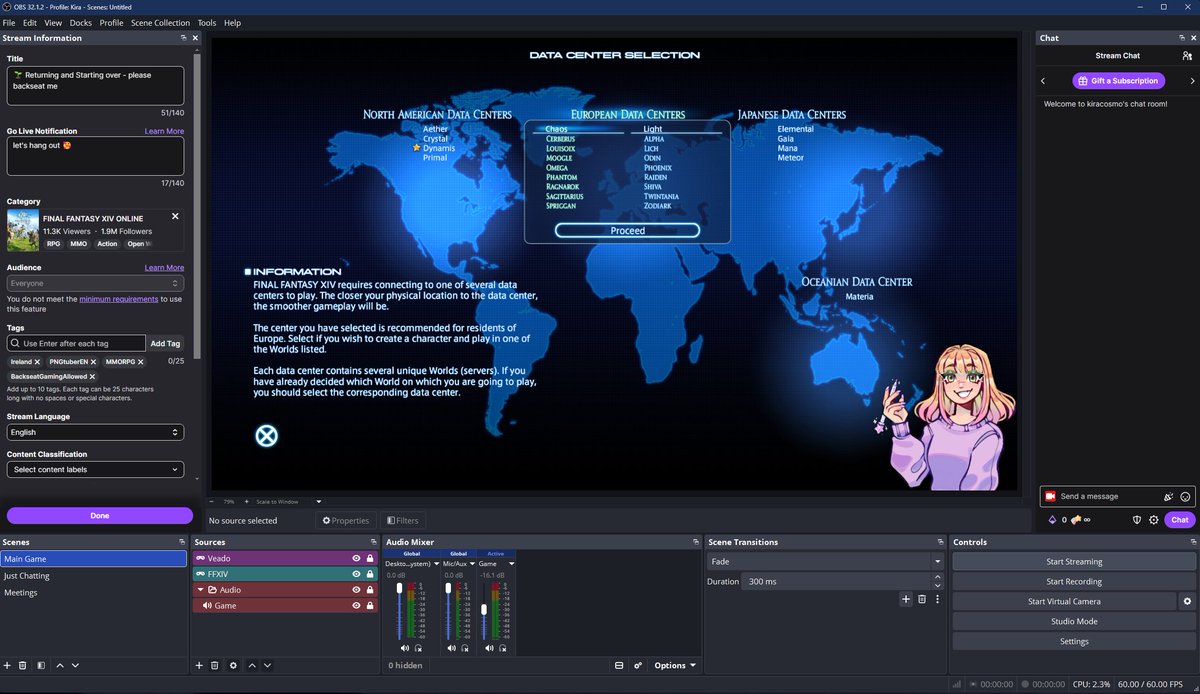1200x694 pixels.
Task: Click Start Streaming button
Action: 1074,562
